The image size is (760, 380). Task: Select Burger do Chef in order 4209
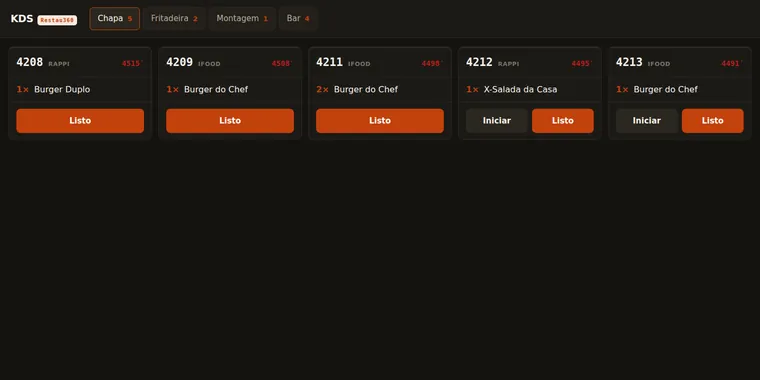click(x=230, y=90)
